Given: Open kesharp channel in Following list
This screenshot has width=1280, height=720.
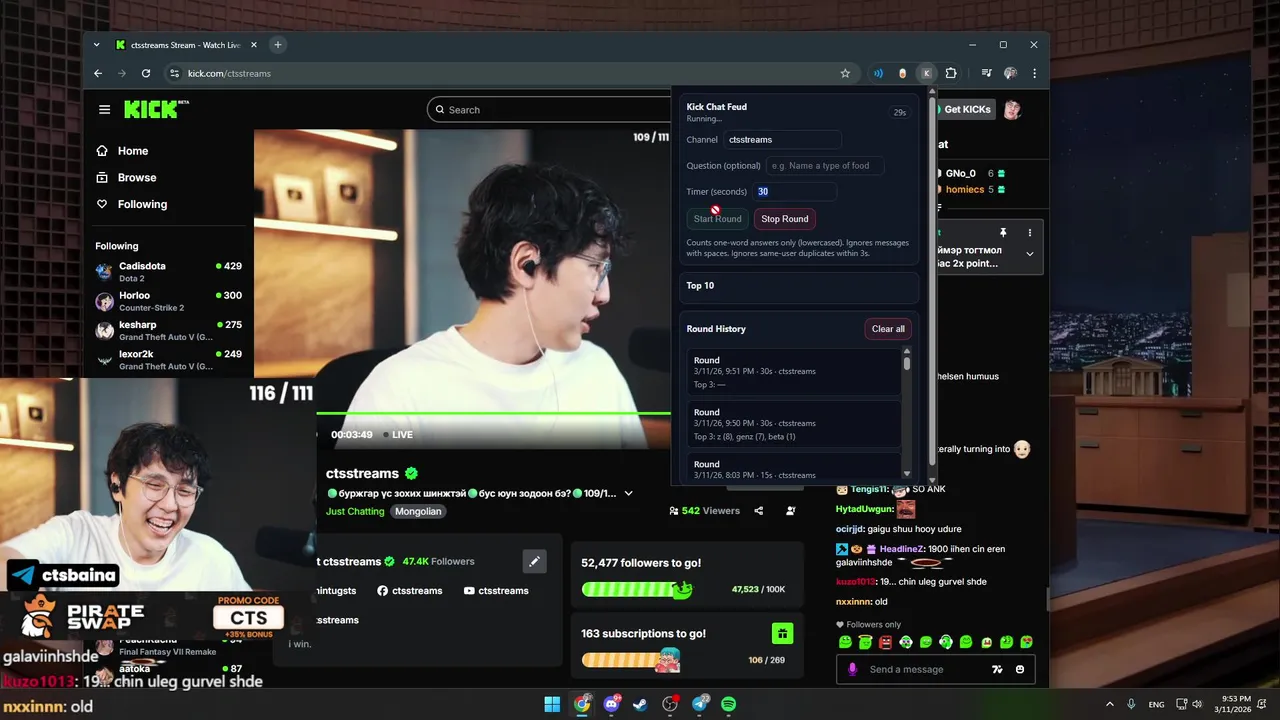Looking at the screenshot, I should (x=169, y=330).
